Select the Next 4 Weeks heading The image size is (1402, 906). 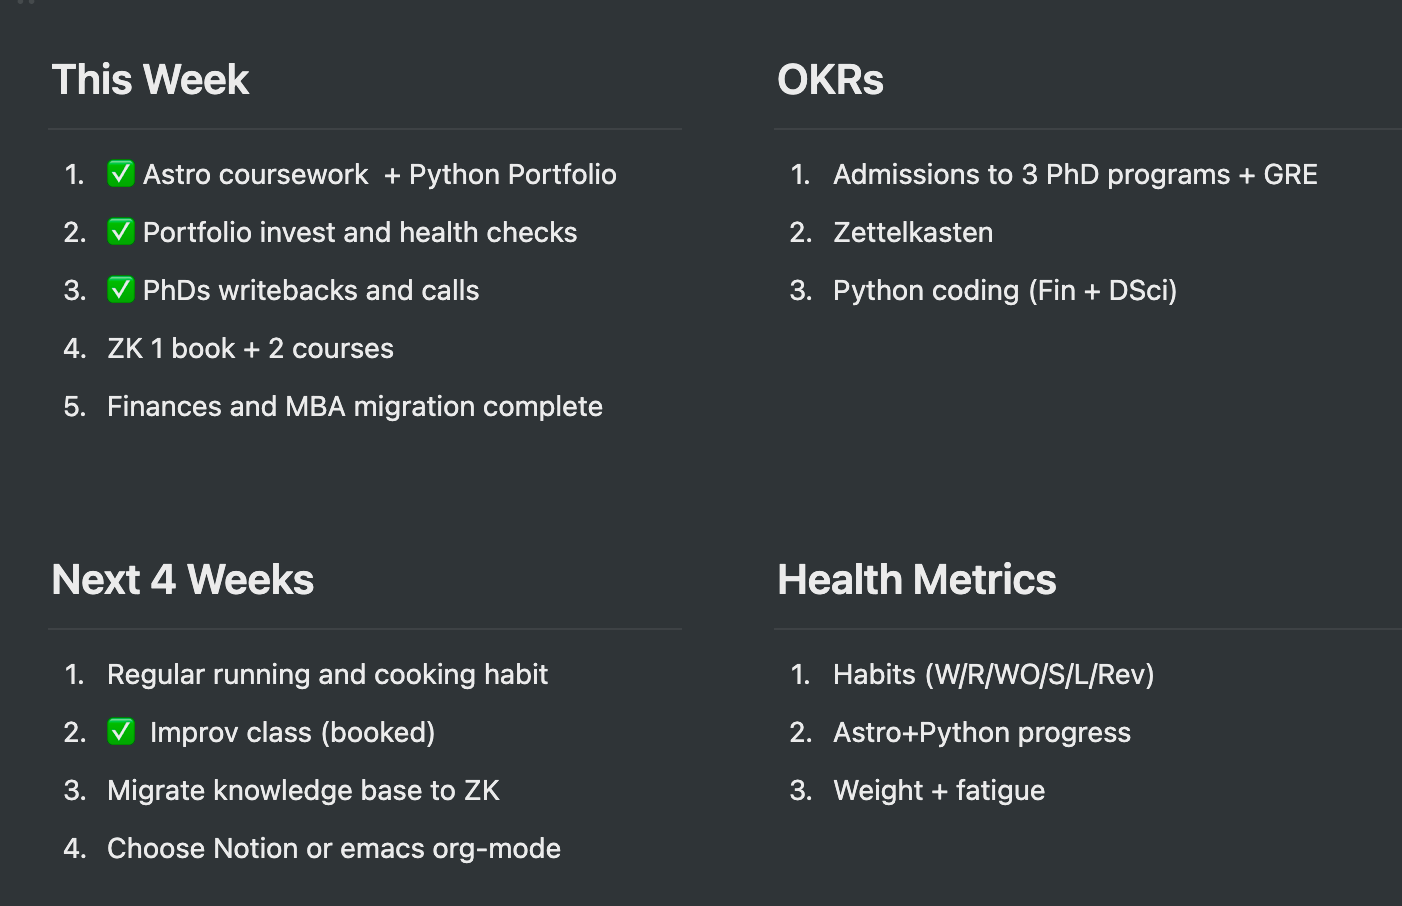click(x=183, y=580)
